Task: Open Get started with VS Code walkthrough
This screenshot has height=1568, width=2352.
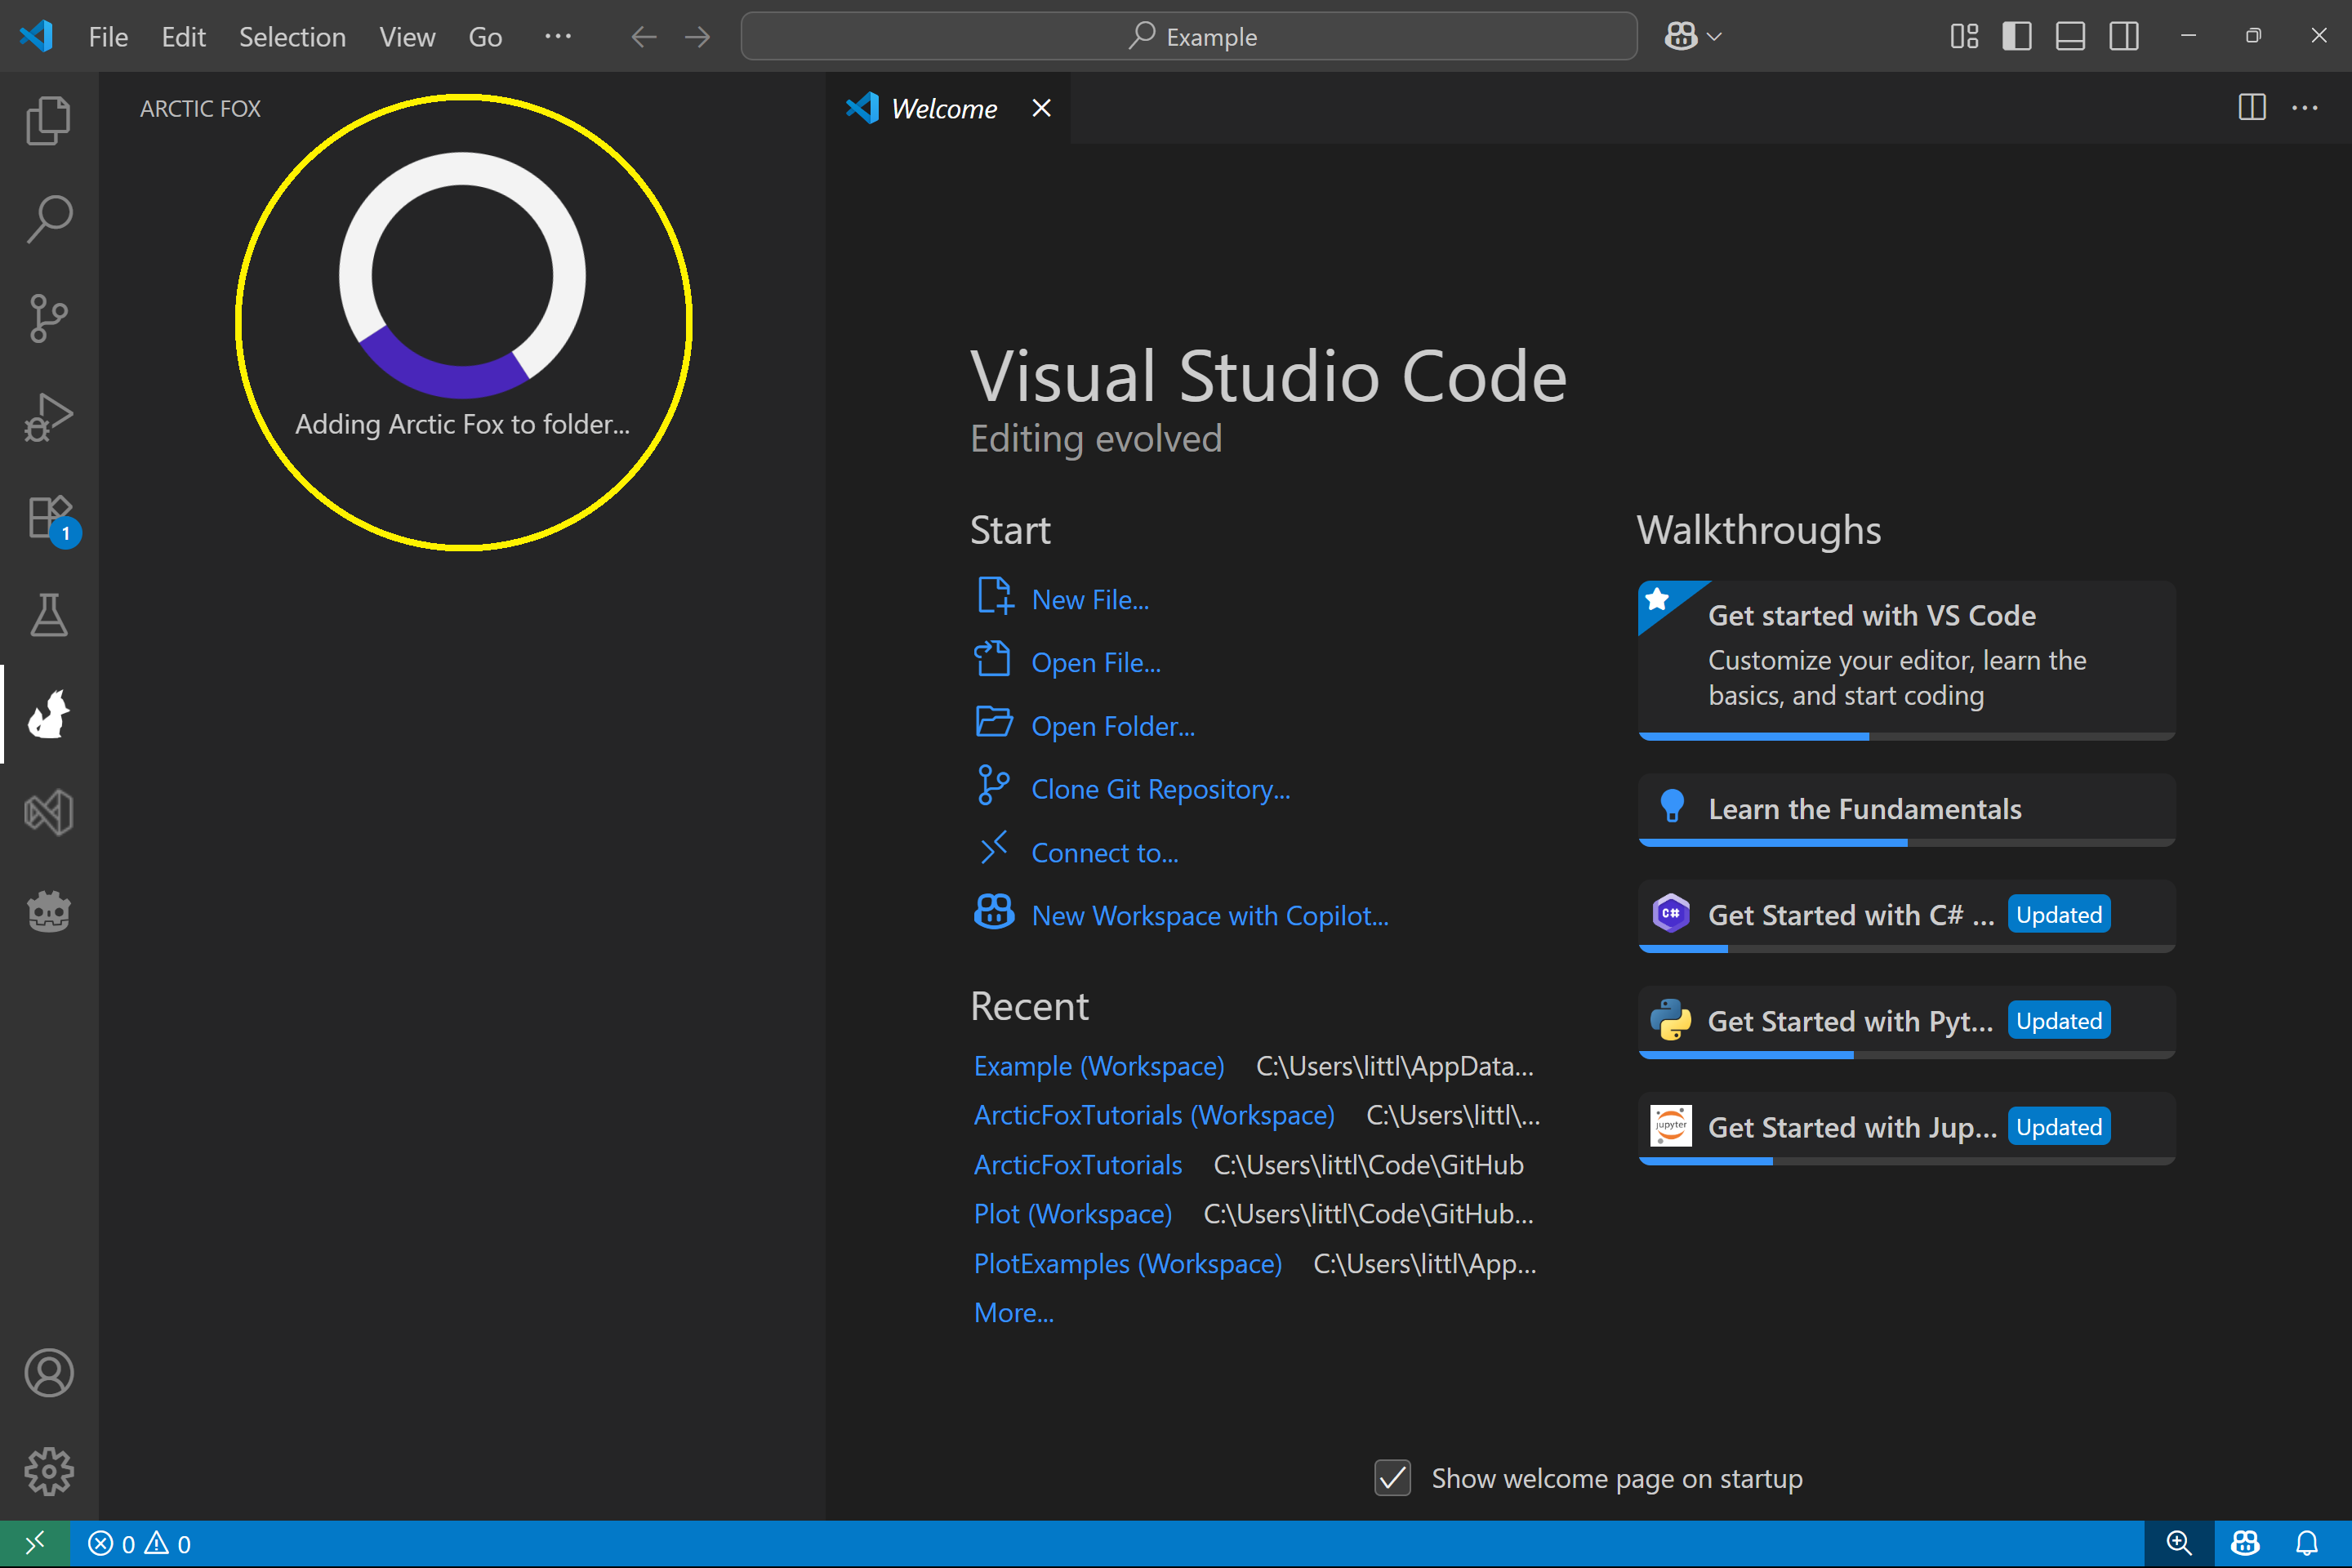Action: coord(1906,660)
